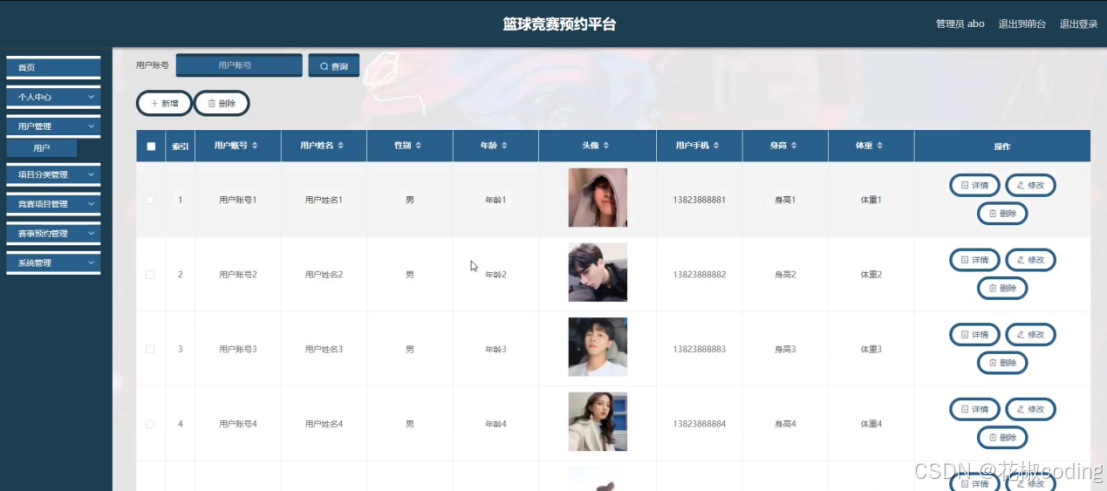The height and width of the screenshot is (491, 1107).
Task: Click phone number 13823888881
Action: point(699,200)
